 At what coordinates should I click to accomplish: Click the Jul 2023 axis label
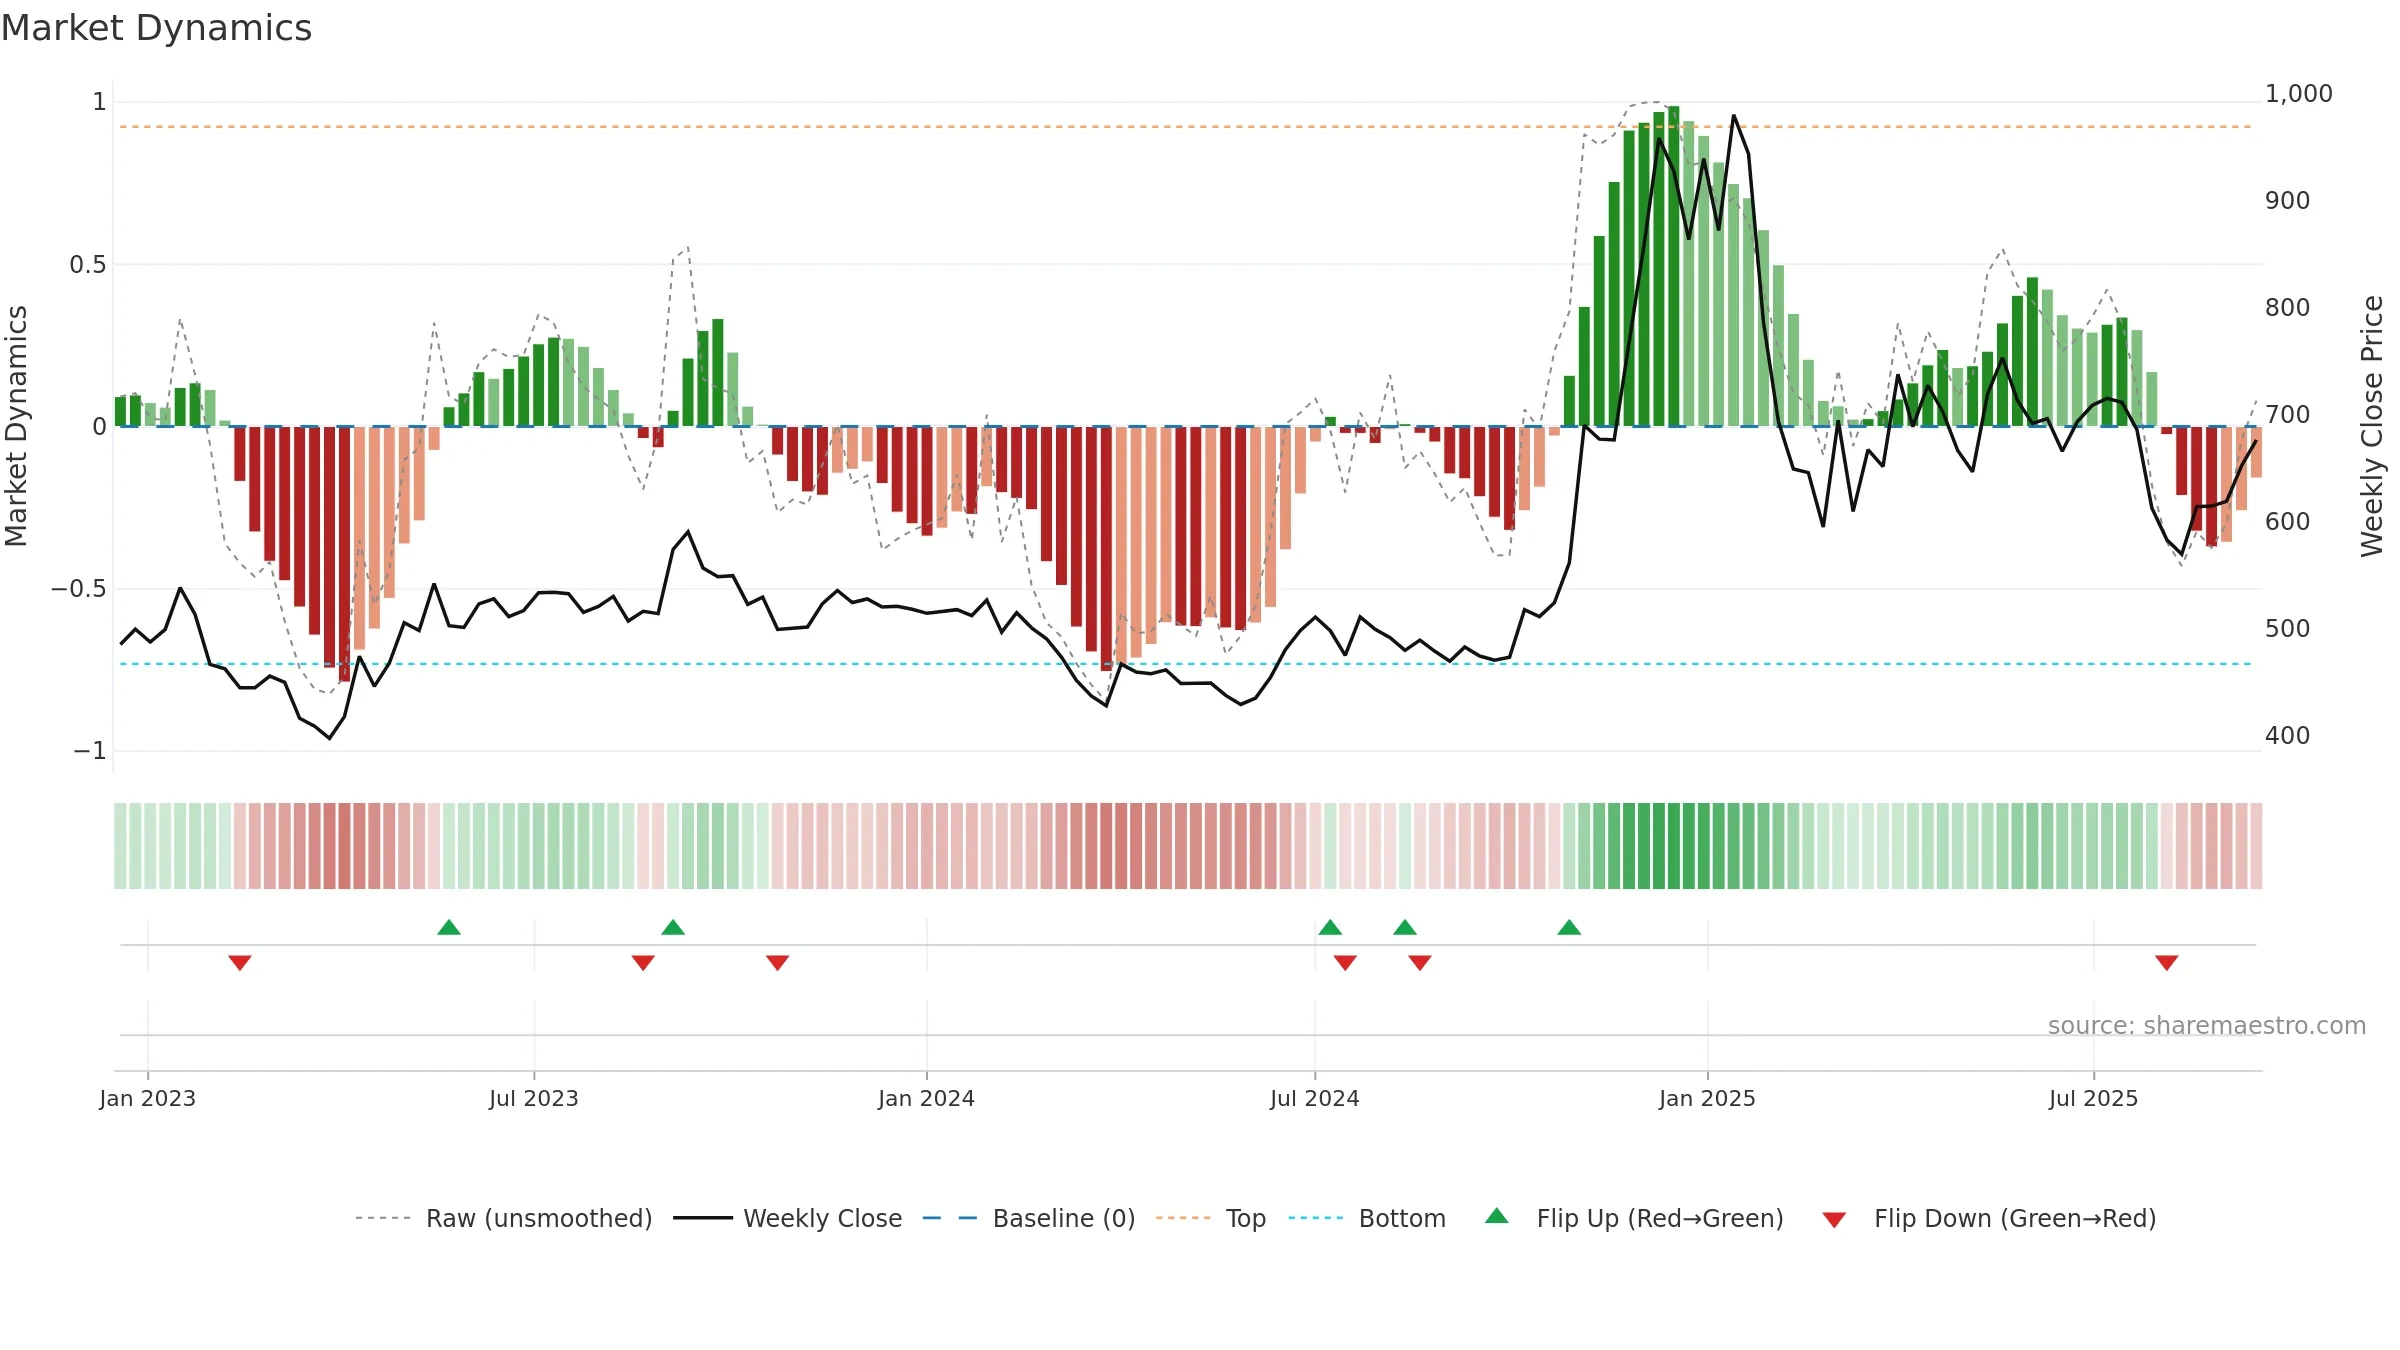(534, 1098)
